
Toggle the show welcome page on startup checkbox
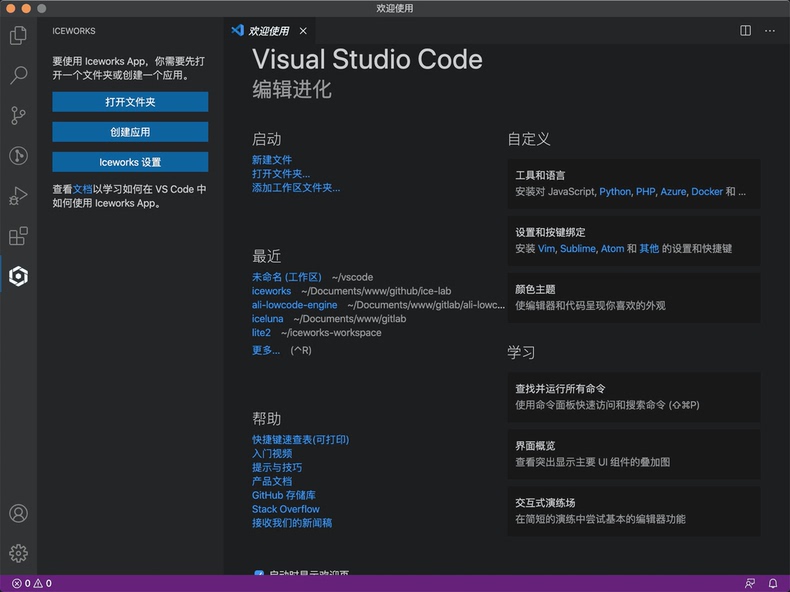[259, 575]
